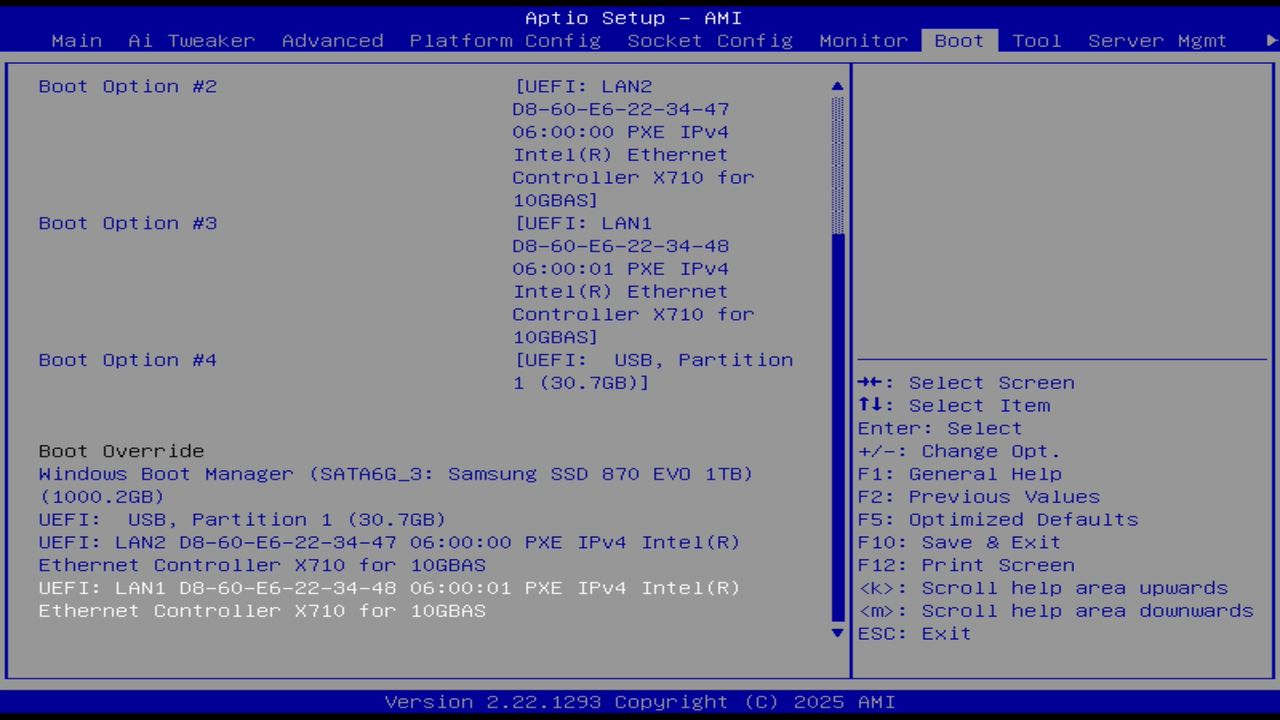
Task: Open the Tool tab
Action: 1037,41
